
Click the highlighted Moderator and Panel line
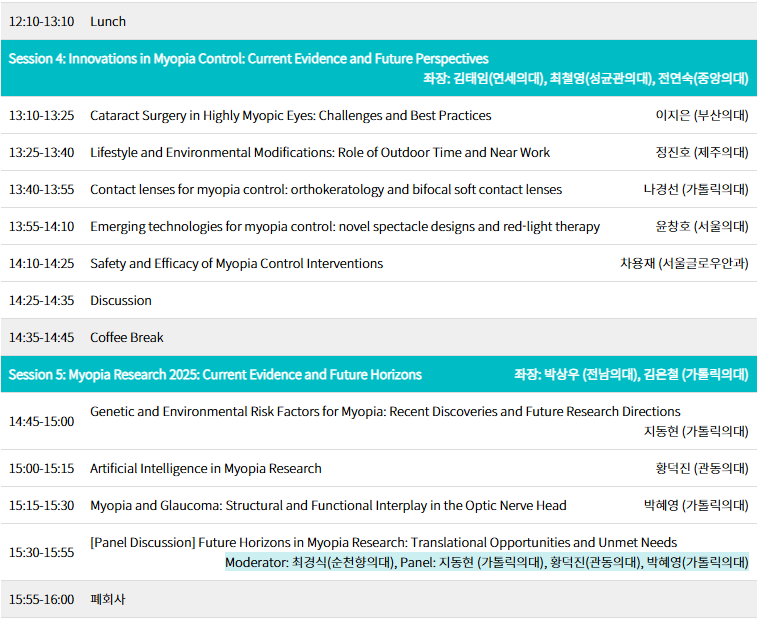(x=486, y=563)
